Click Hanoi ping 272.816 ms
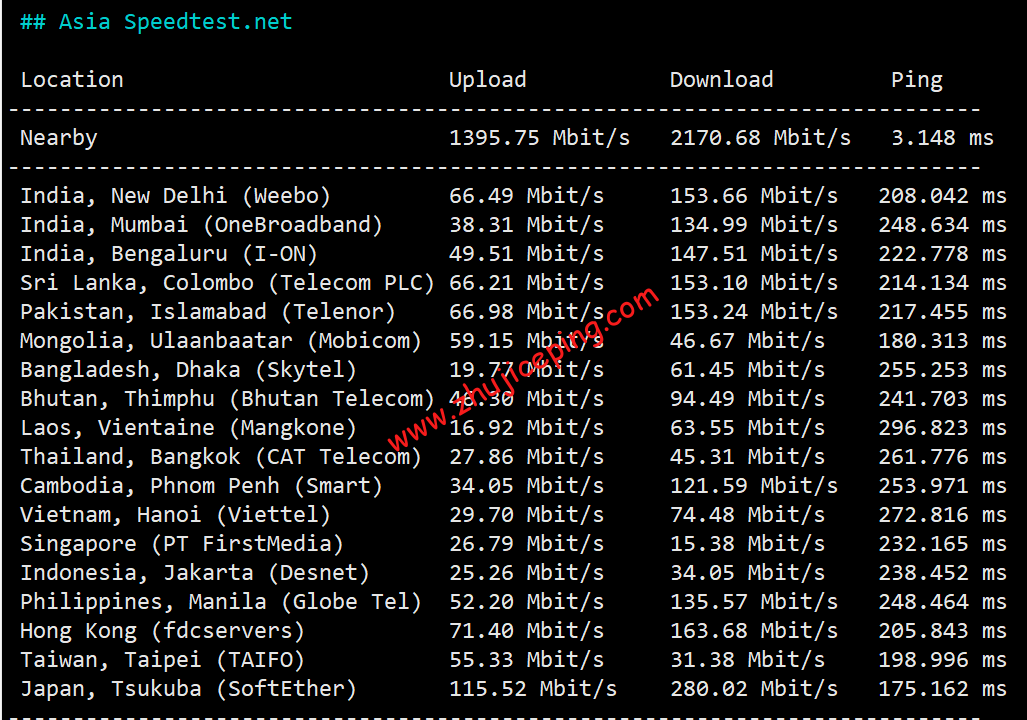1027x720 pixels. pos(943,515)
